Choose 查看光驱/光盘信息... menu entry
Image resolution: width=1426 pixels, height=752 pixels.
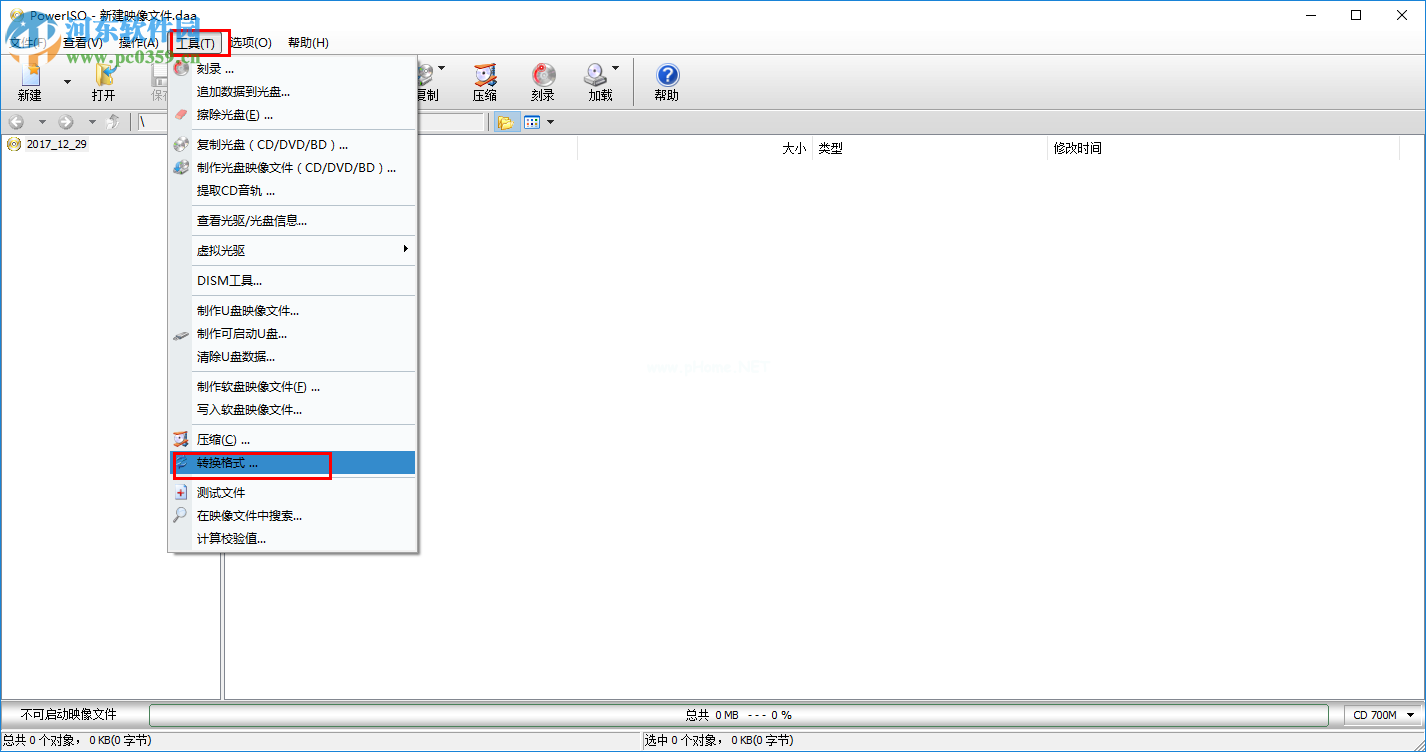point(292,221)
